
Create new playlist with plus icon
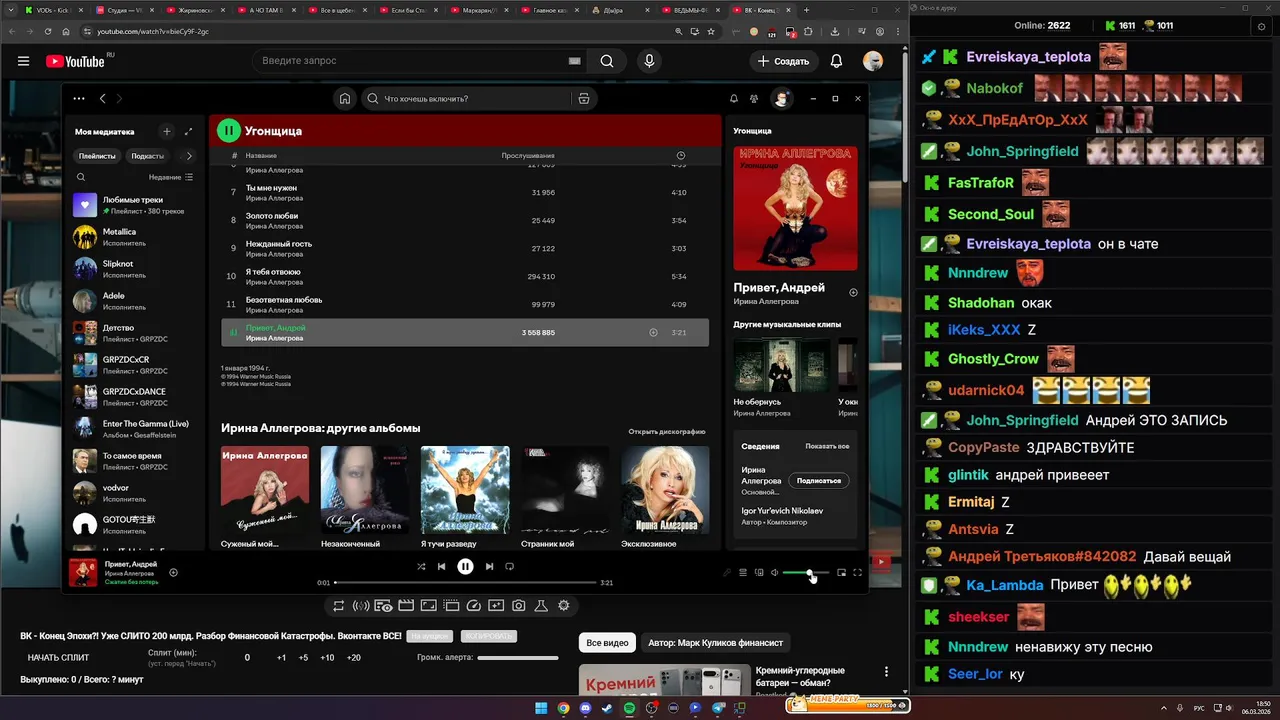[167, 131]
